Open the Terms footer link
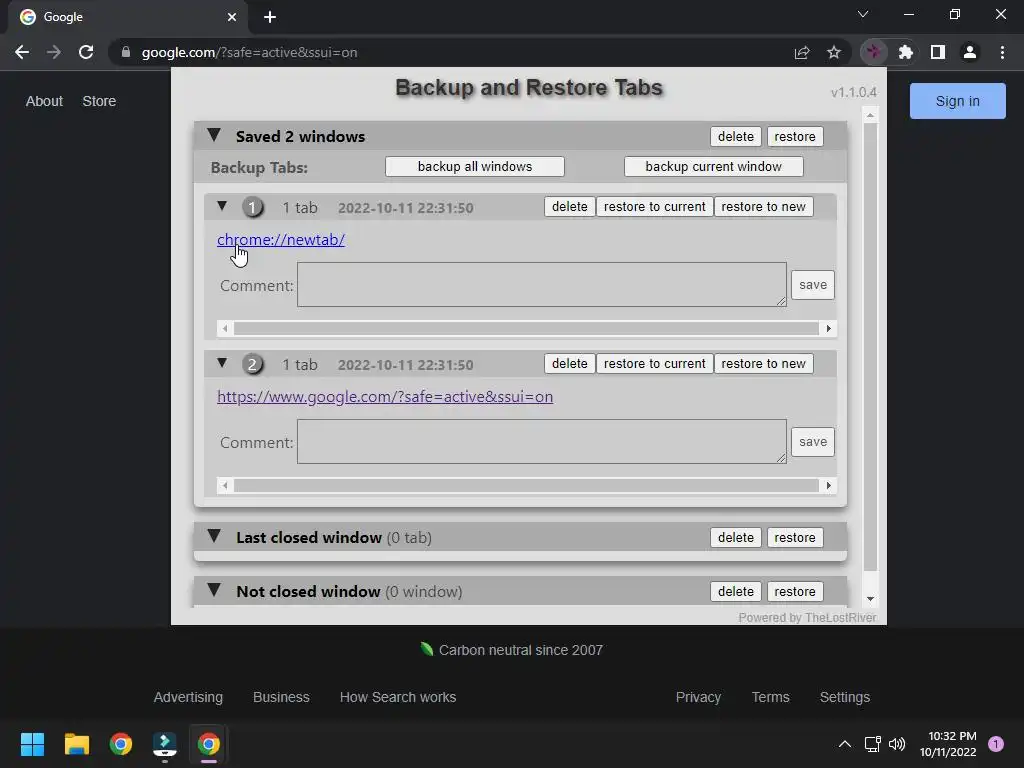 [770, 697]
